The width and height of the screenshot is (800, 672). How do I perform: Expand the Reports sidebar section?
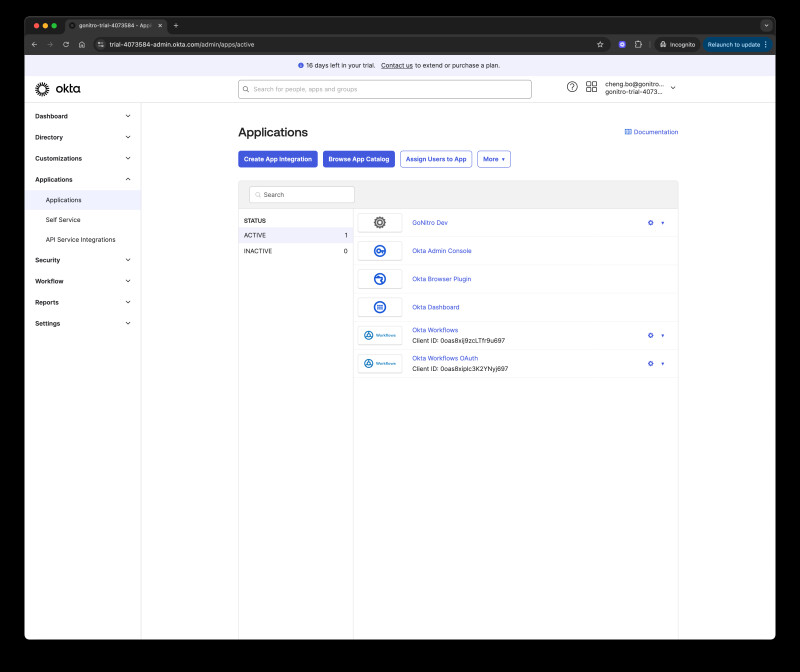[x=83, y=302]
